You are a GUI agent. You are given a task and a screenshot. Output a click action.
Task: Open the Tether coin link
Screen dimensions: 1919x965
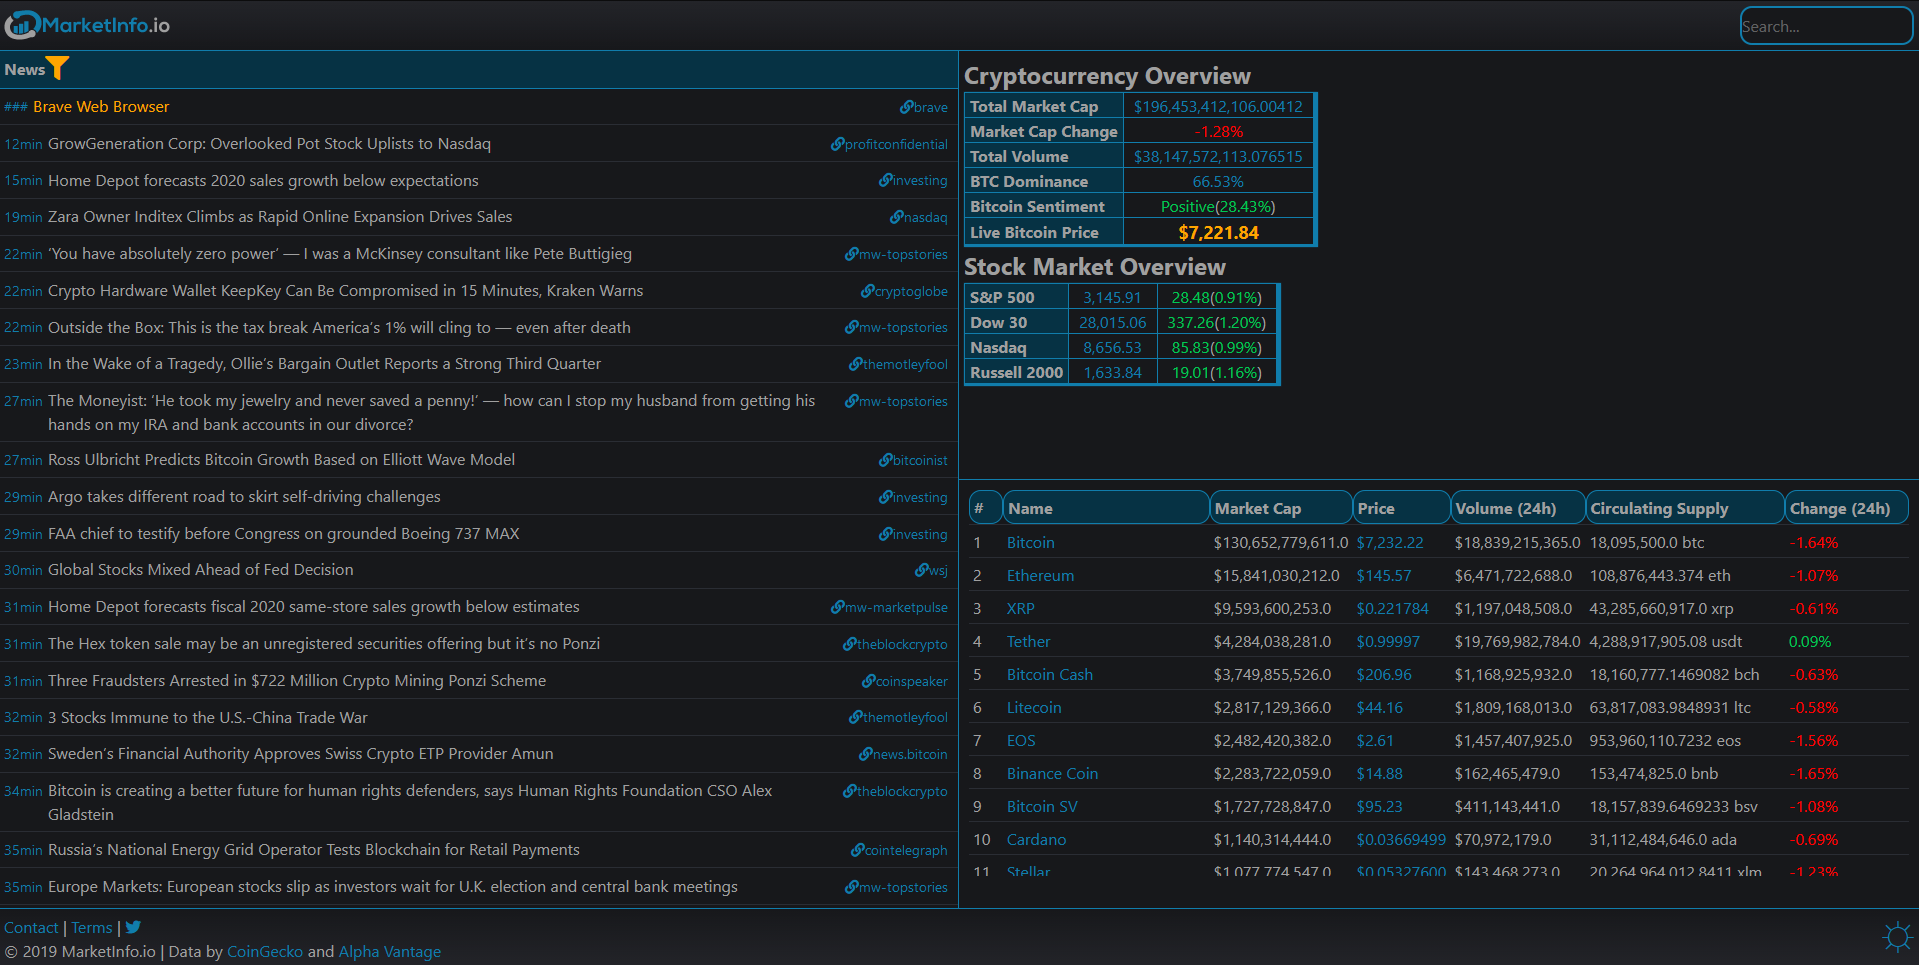click(1028, 641)
